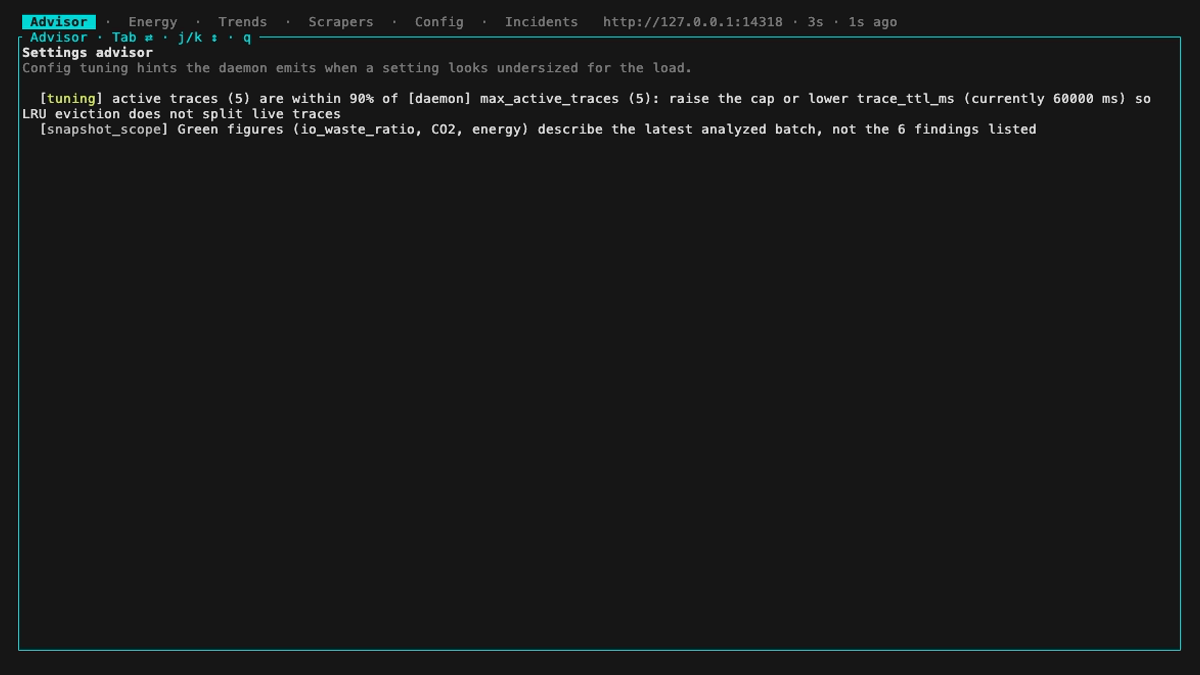Viewport: 1200px width, 675px height.
Task: Click the '1s ago' refresh status
Action: pos(873,22)
